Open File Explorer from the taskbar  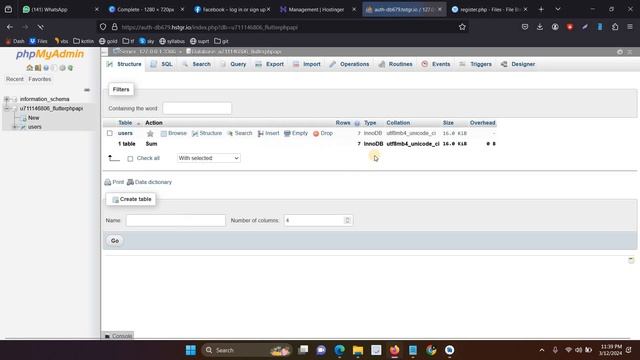(x=358, y=350)
